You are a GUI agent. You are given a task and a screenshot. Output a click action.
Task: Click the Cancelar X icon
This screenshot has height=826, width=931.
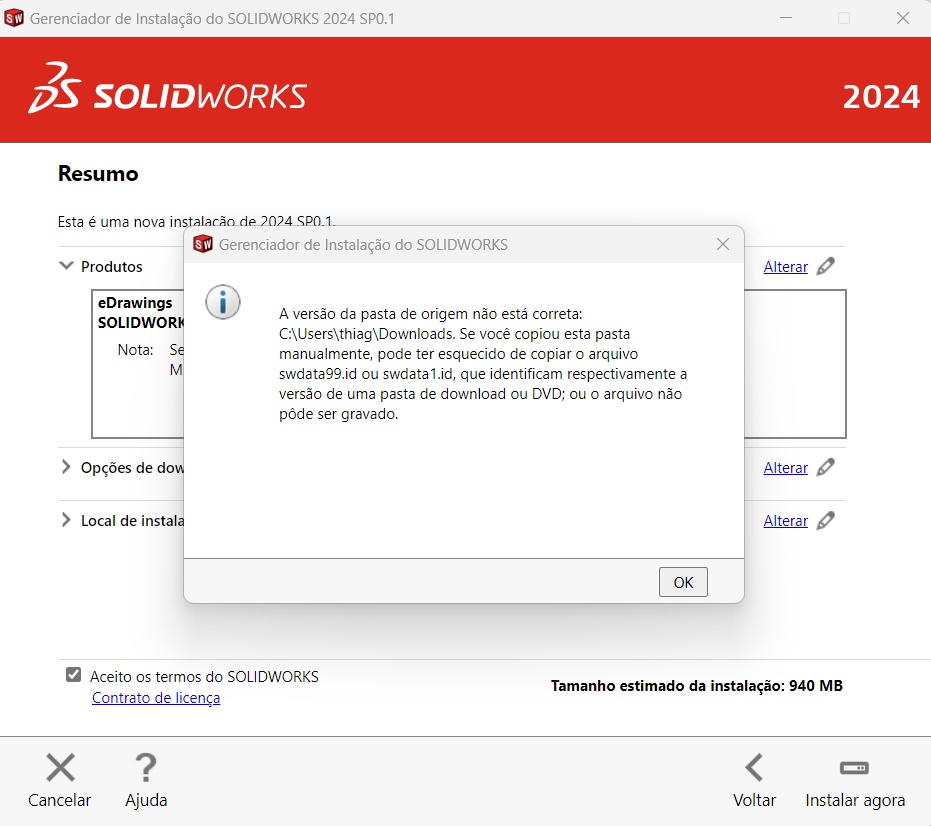pos(61,768)
